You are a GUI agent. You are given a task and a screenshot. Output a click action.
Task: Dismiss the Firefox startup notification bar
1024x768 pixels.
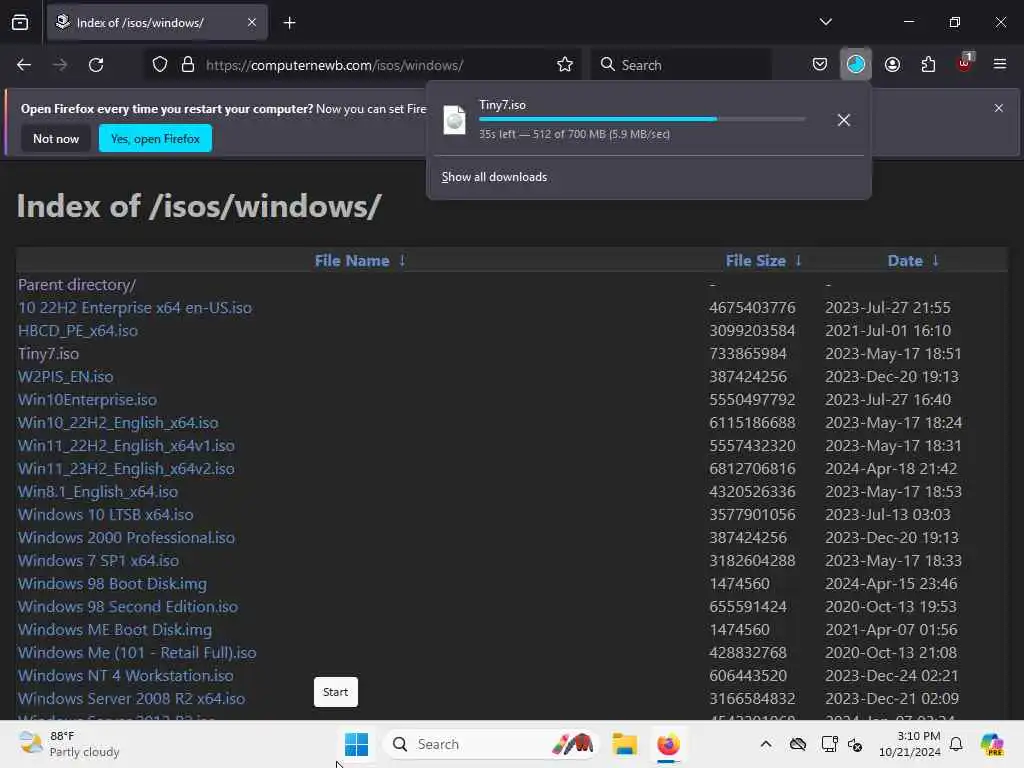[x=999, y=108]
